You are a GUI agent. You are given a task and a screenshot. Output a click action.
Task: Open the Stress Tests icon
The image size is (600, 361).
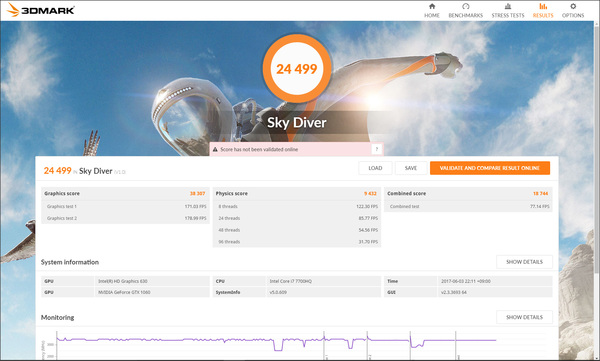click(x=508, y=6)
